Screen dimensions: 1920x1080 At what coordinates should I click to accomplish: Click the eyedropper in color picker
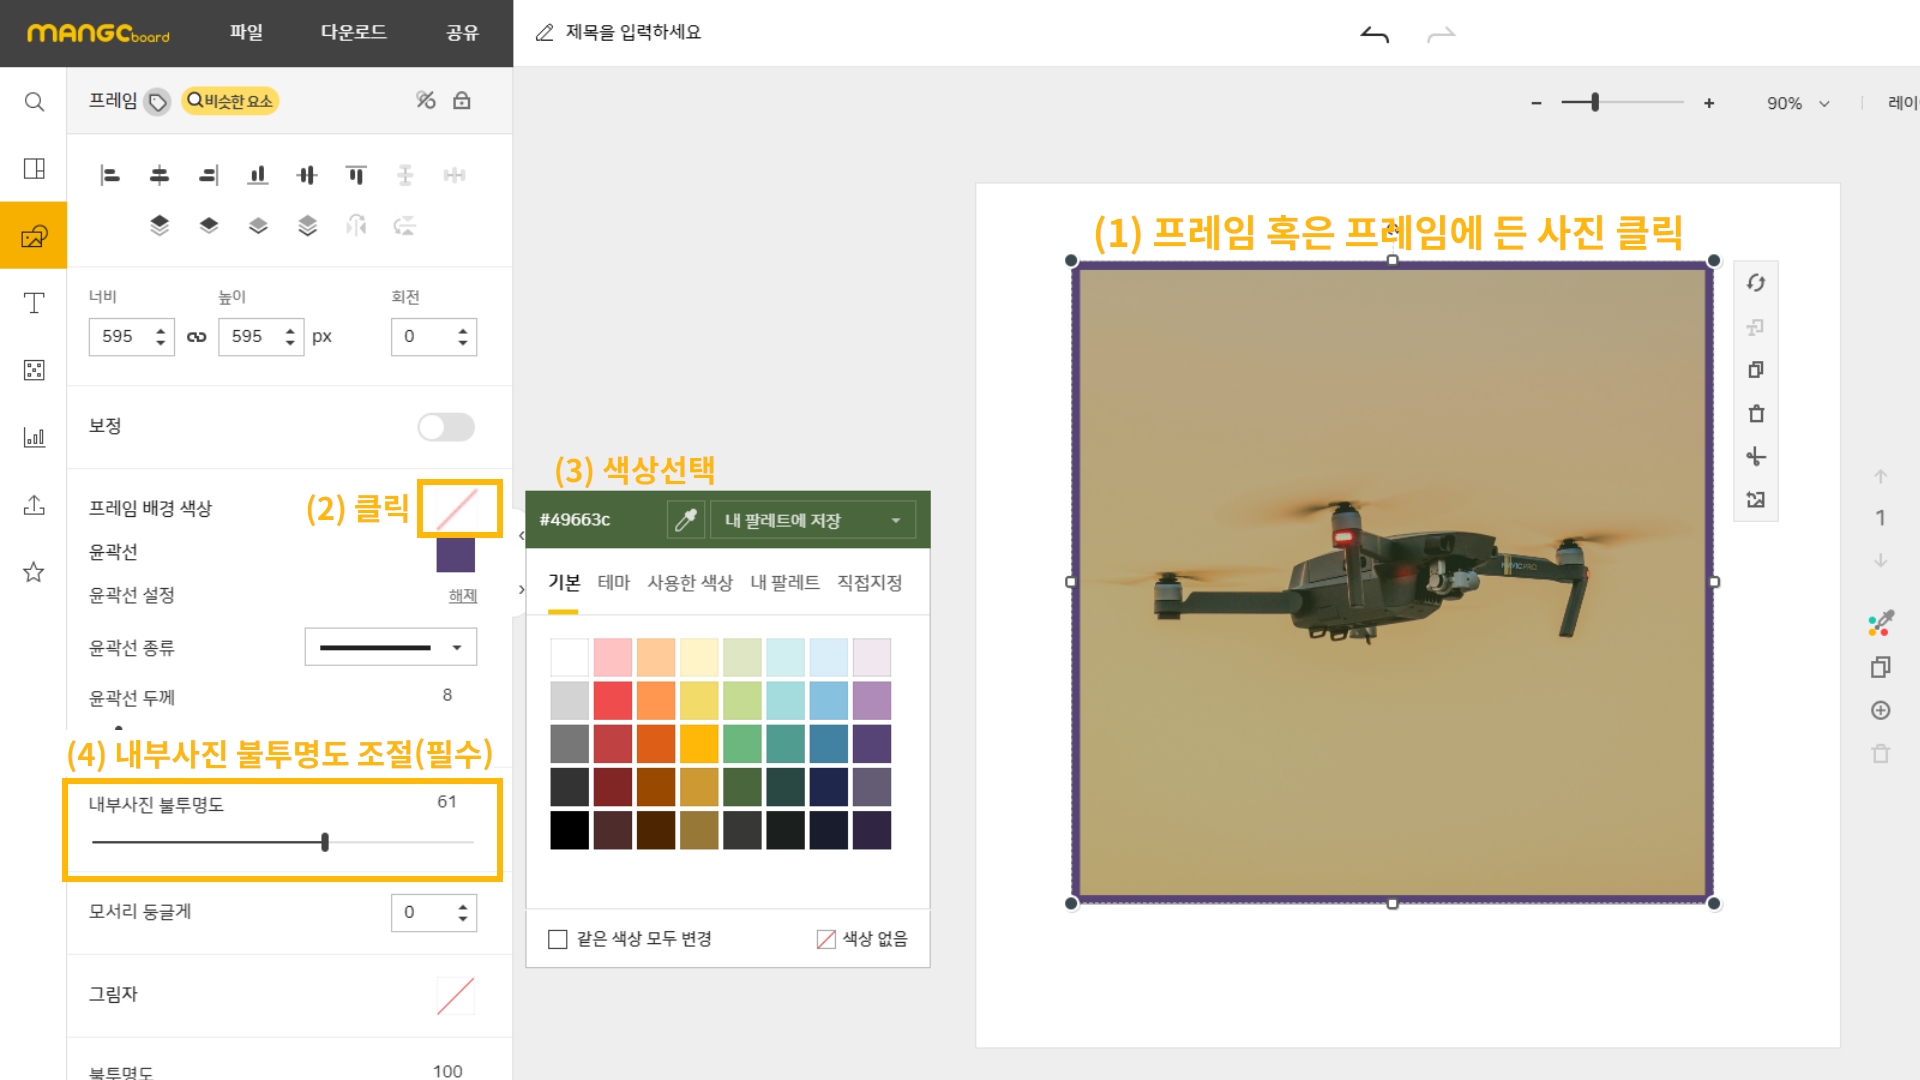click(686, 520)
